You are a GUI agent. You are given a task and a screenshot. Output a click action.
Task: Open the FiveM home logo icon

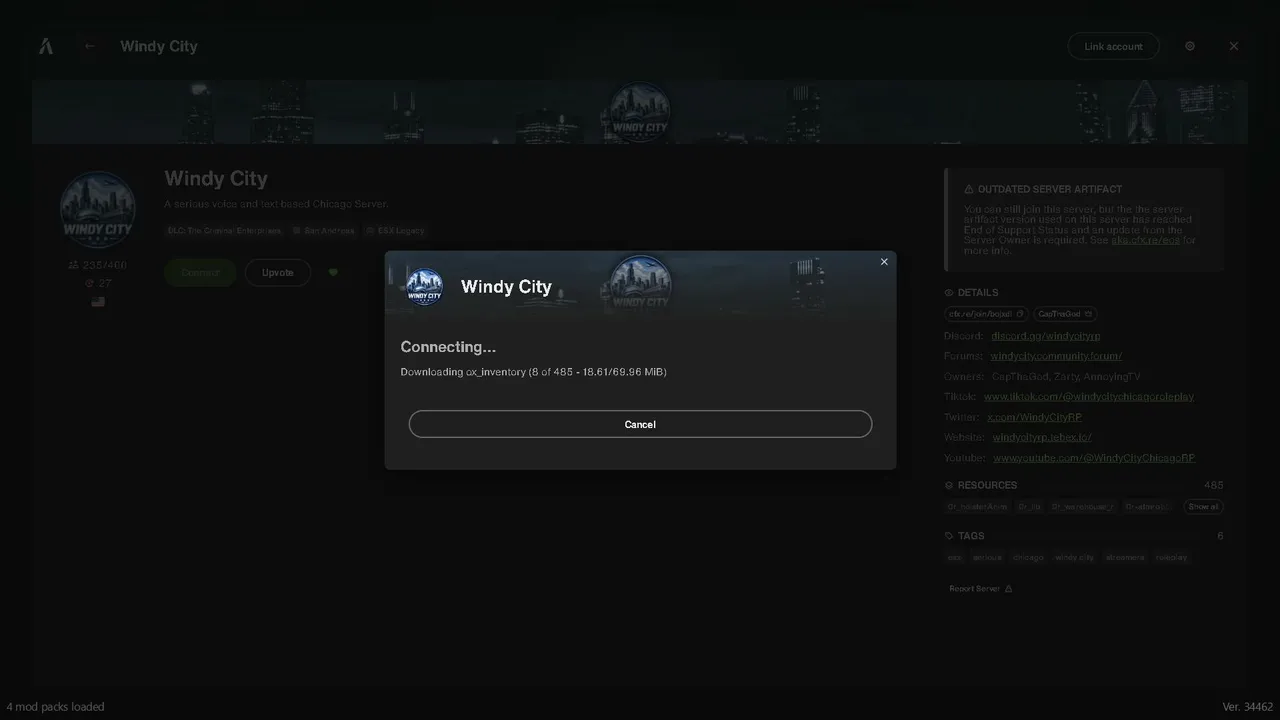46,46
